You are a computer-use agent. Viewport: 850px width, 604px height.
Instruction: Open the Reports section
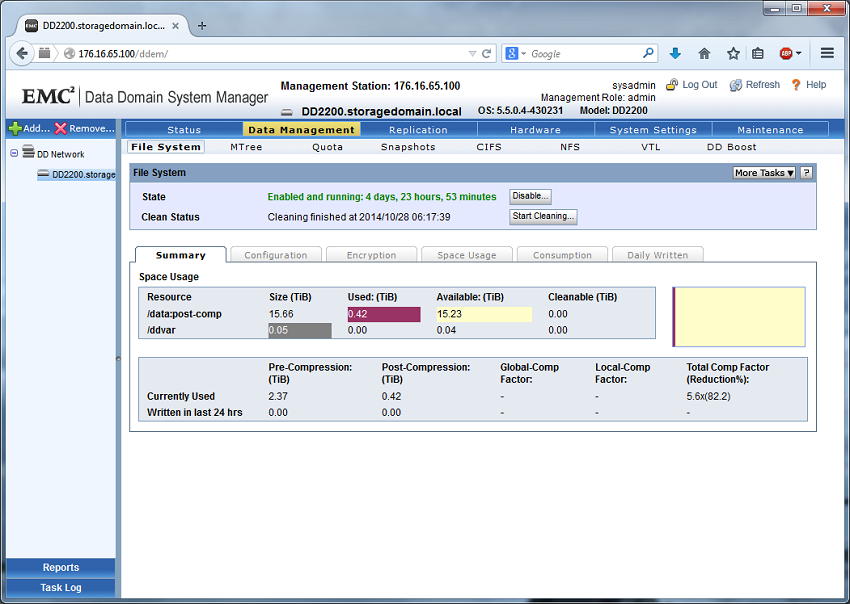pos(61,568)
